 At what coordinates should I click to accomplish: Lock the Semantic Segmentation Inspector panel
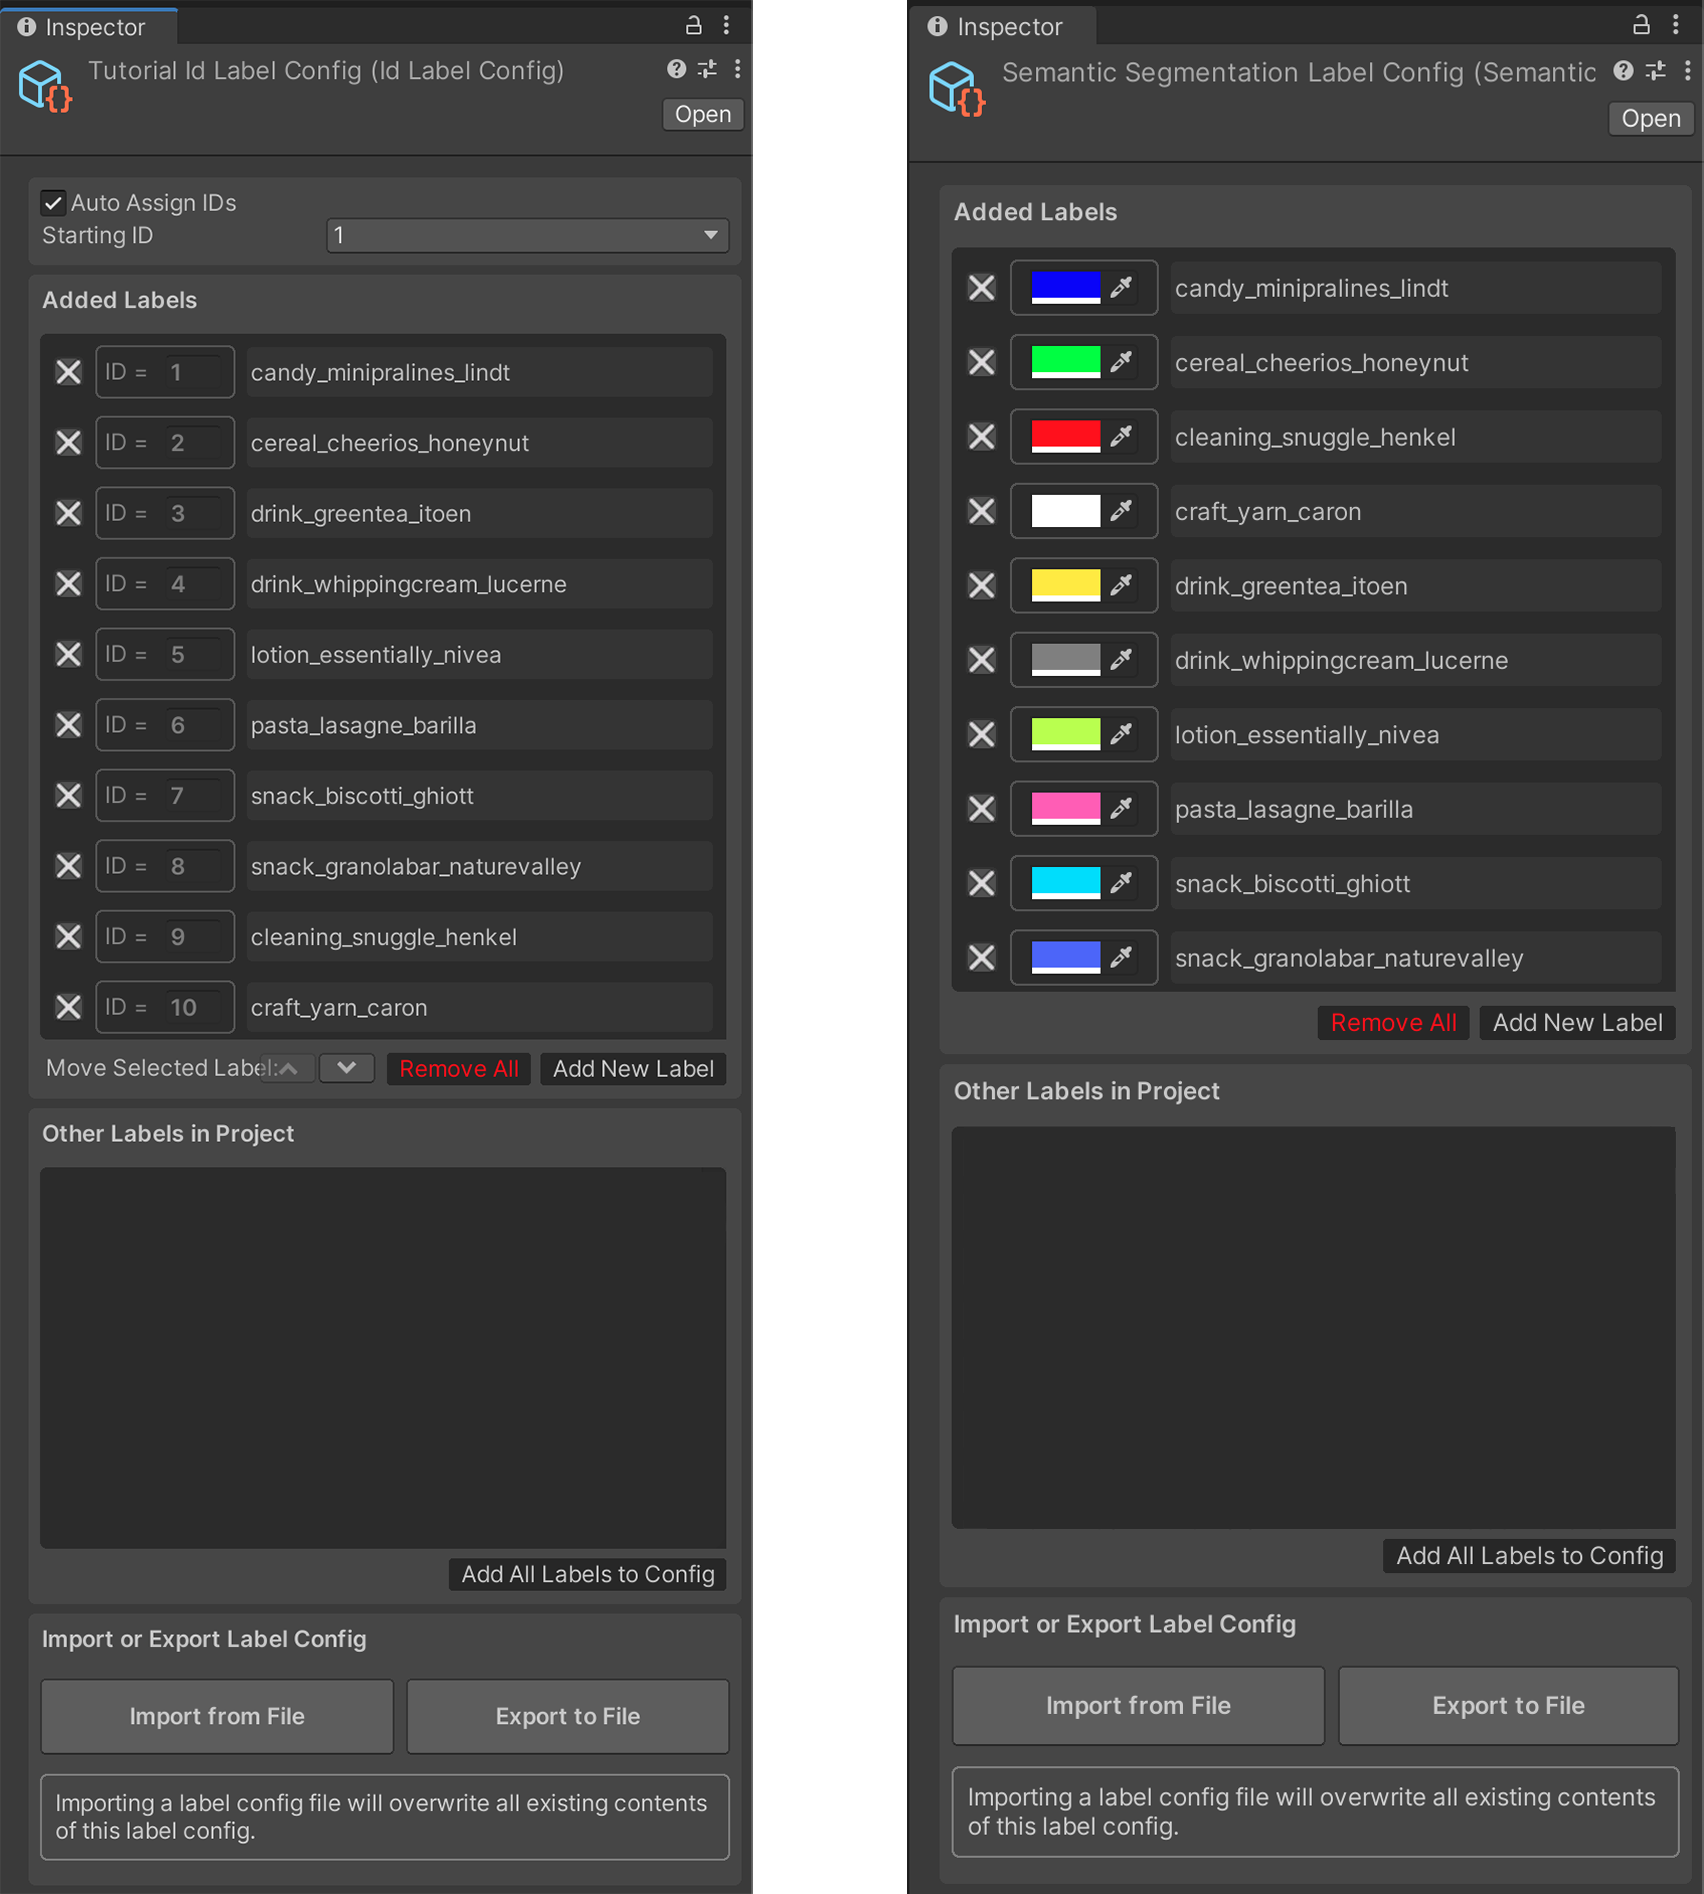(1641, 25)
